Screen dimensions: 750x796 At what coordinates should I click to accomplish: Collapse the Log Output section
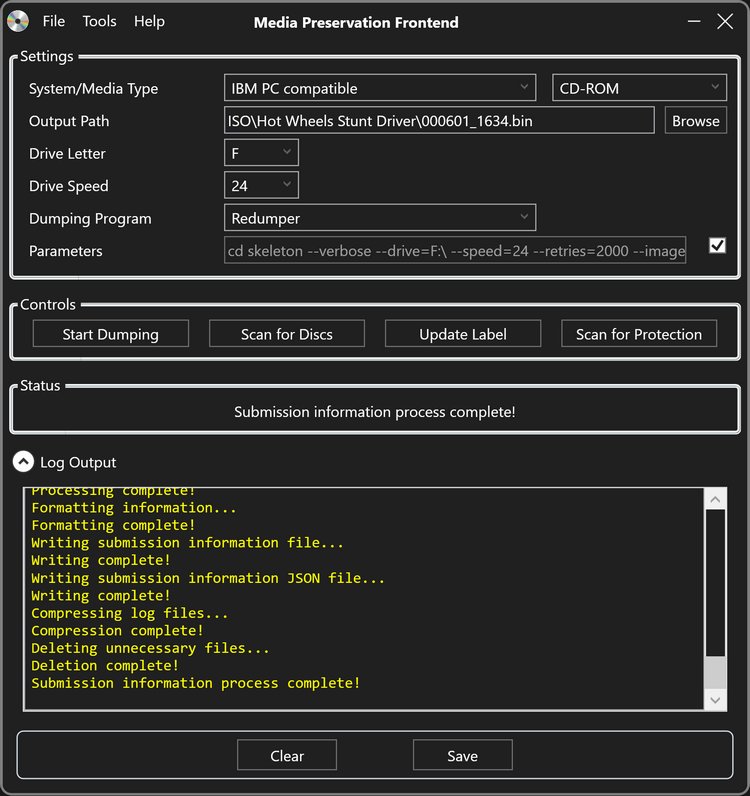coord(23,461)
